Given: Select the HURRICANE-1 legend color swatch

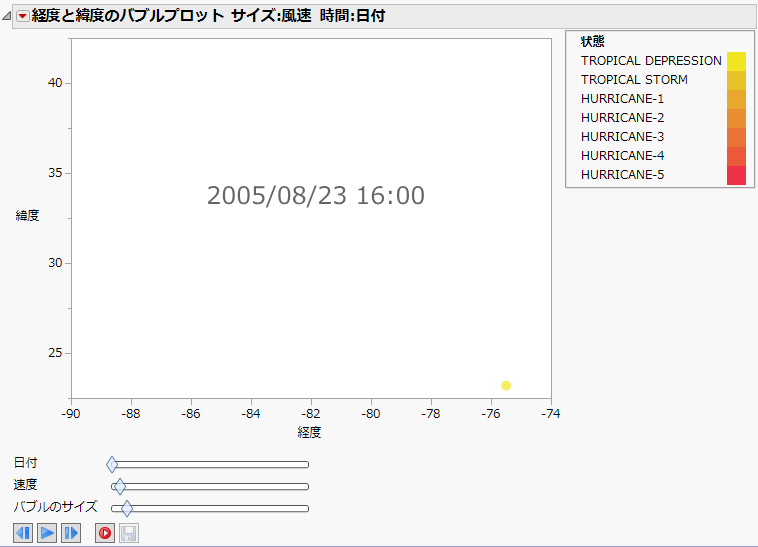Looking at the screenshot, I should 736,99.
